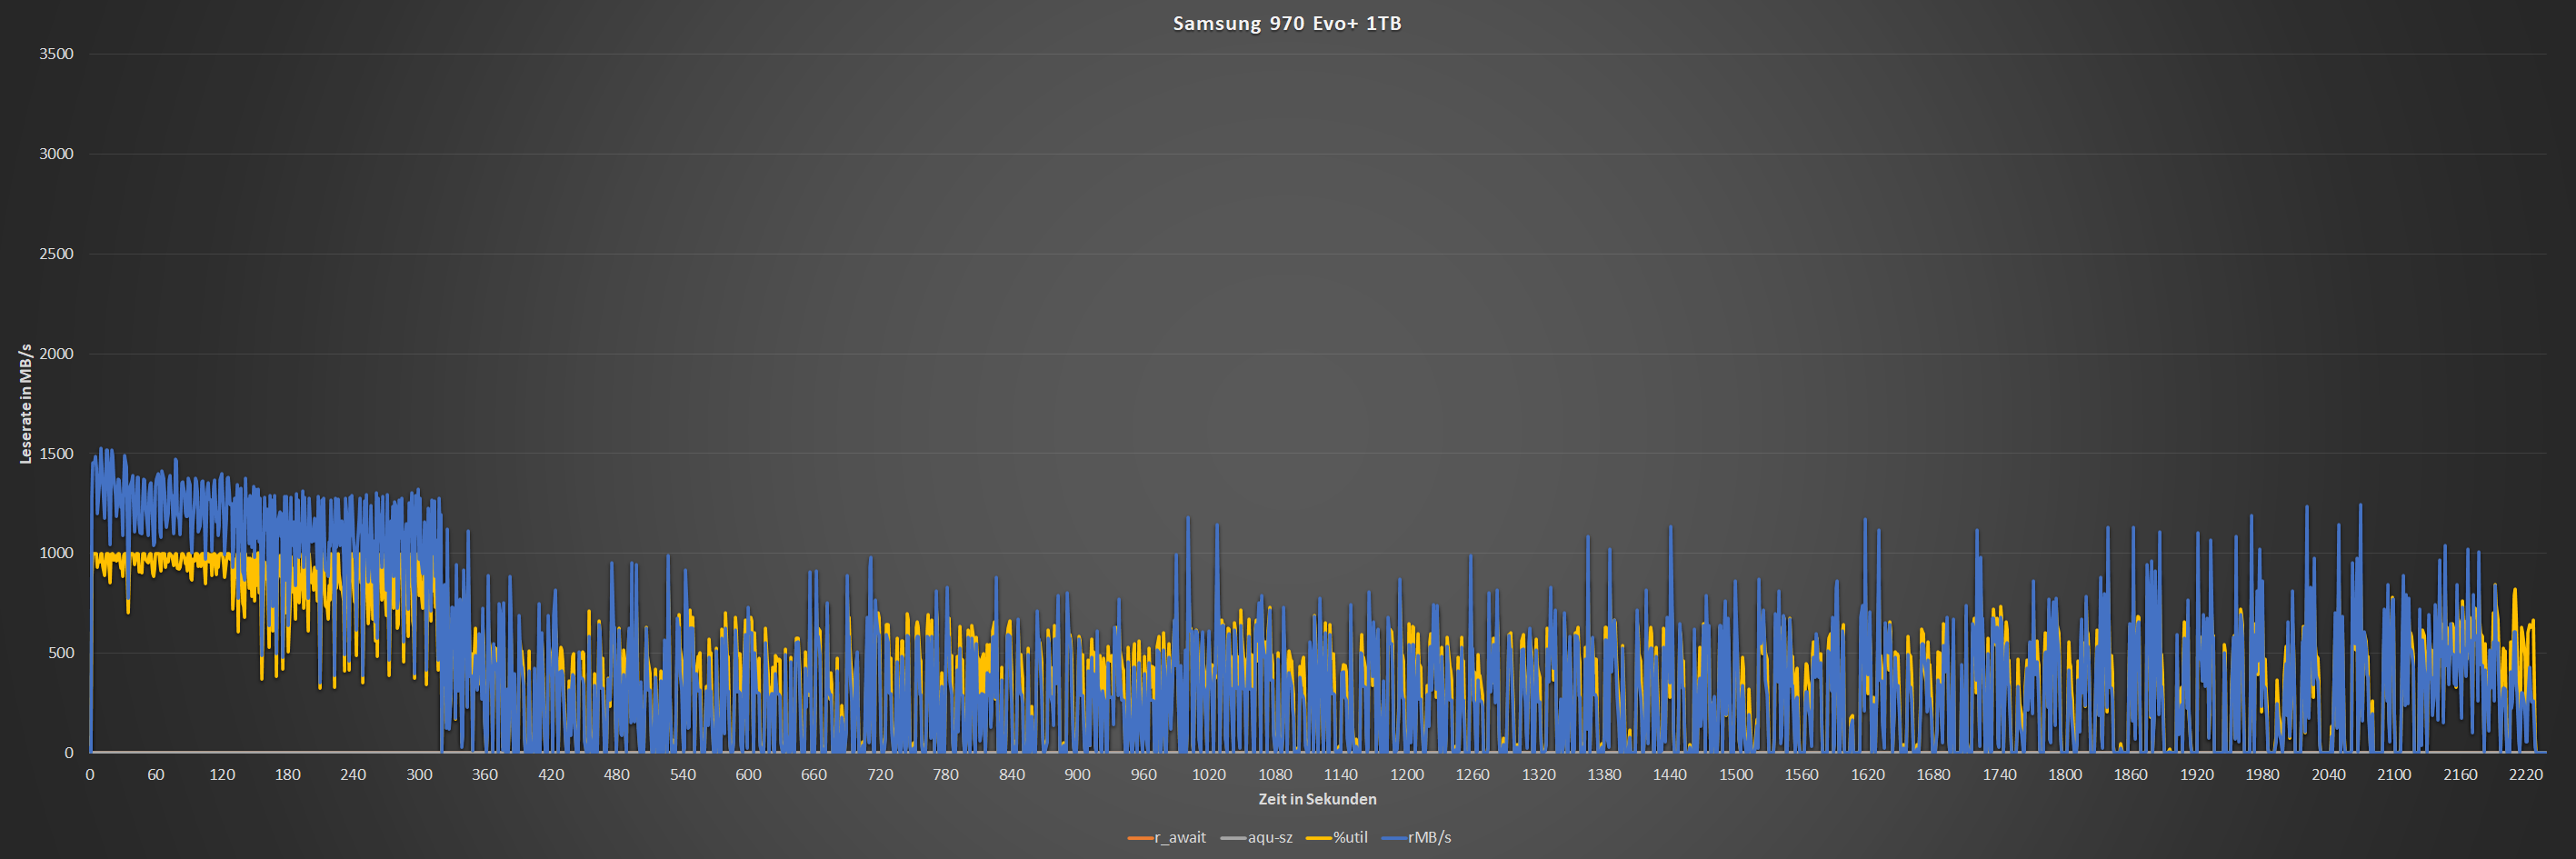This screenshot has height=859, width=2576.
Task: Click the y-axis label 1500
Action: (x=56, y=454)
